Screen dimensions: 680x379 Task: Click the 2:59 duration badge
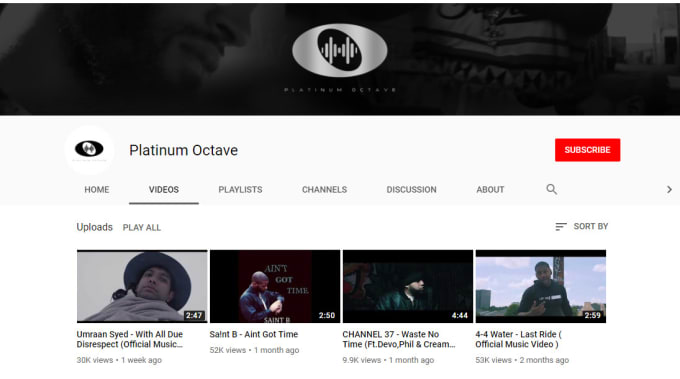pyautogui.click(x=592, y=315)
